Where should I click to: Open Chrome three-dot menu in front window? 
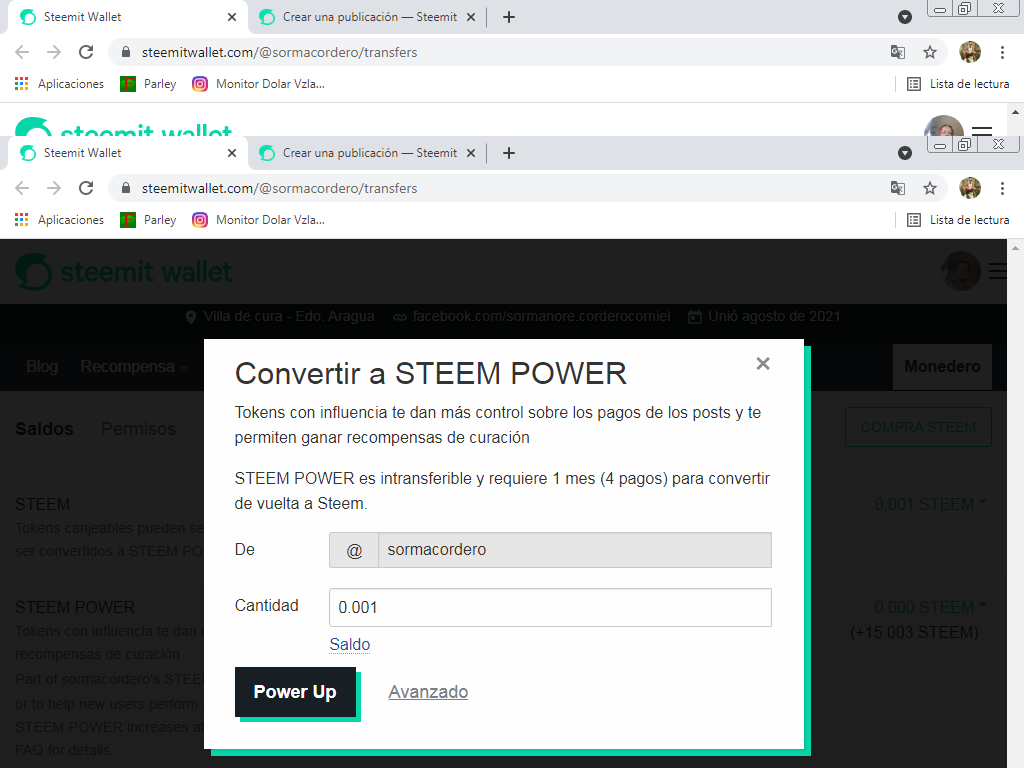coord(1002,188)
